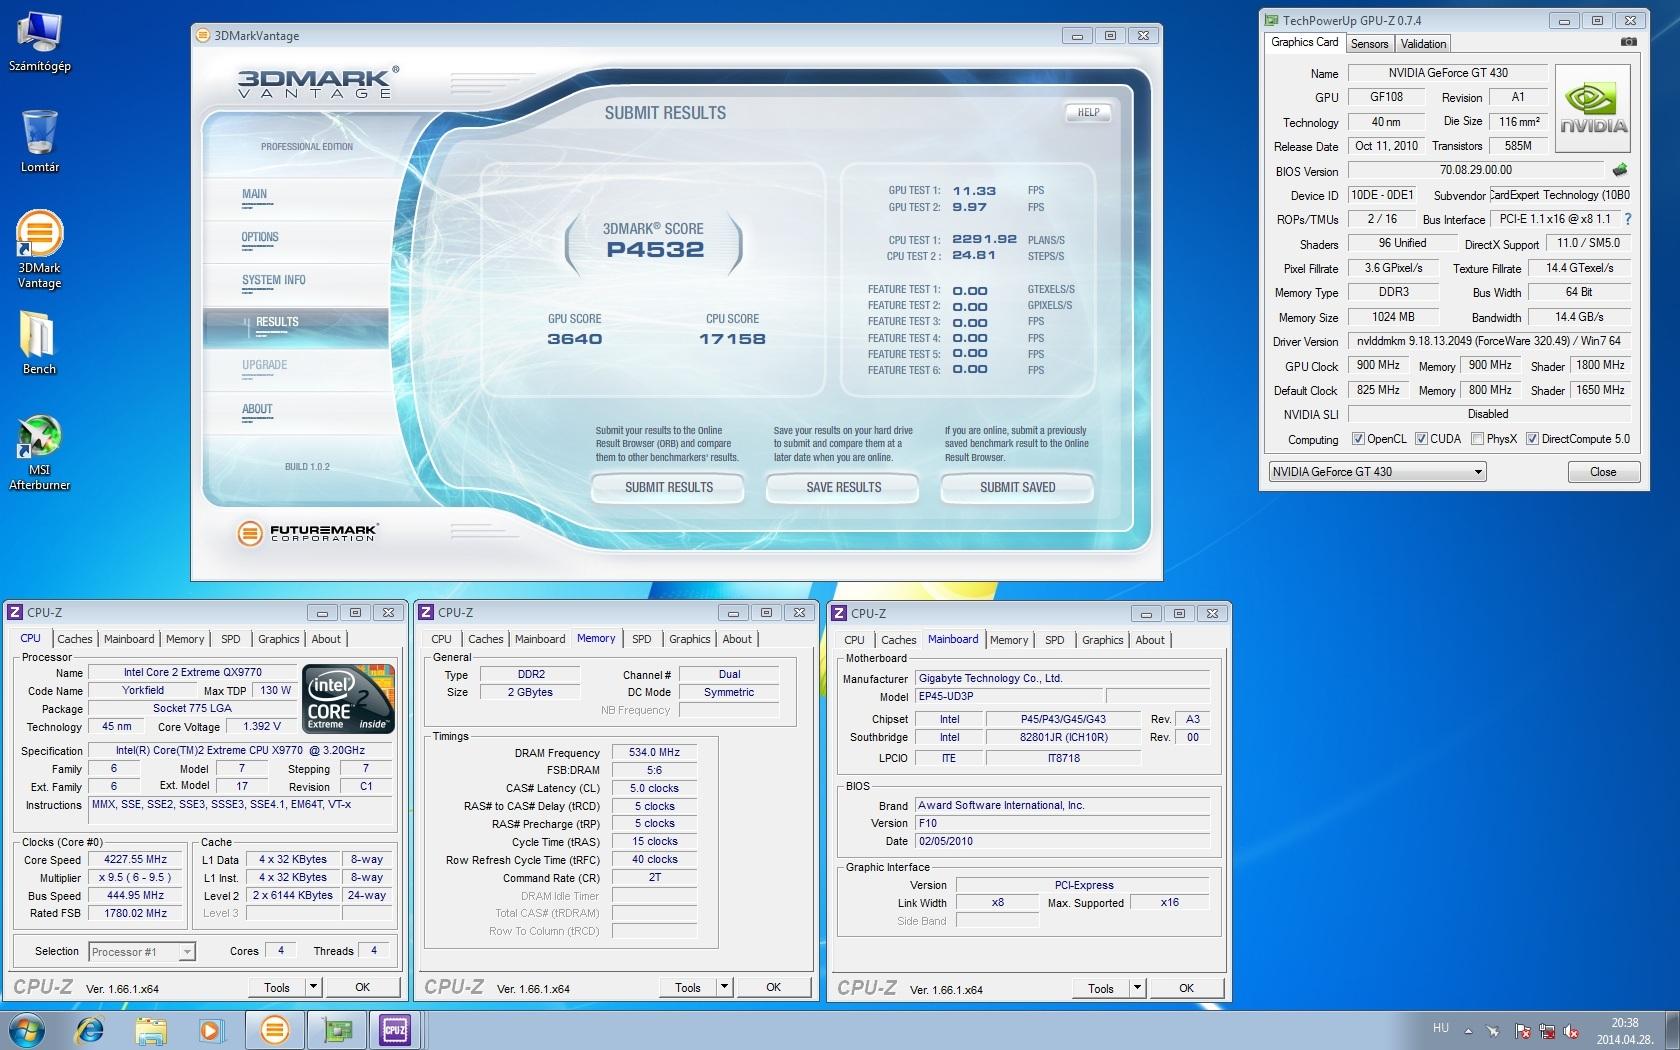The width and height of the screenshot is (1680, 1050).
Task: Click Tools button in CPU-Z Mainboard window
Action: 1100,988
